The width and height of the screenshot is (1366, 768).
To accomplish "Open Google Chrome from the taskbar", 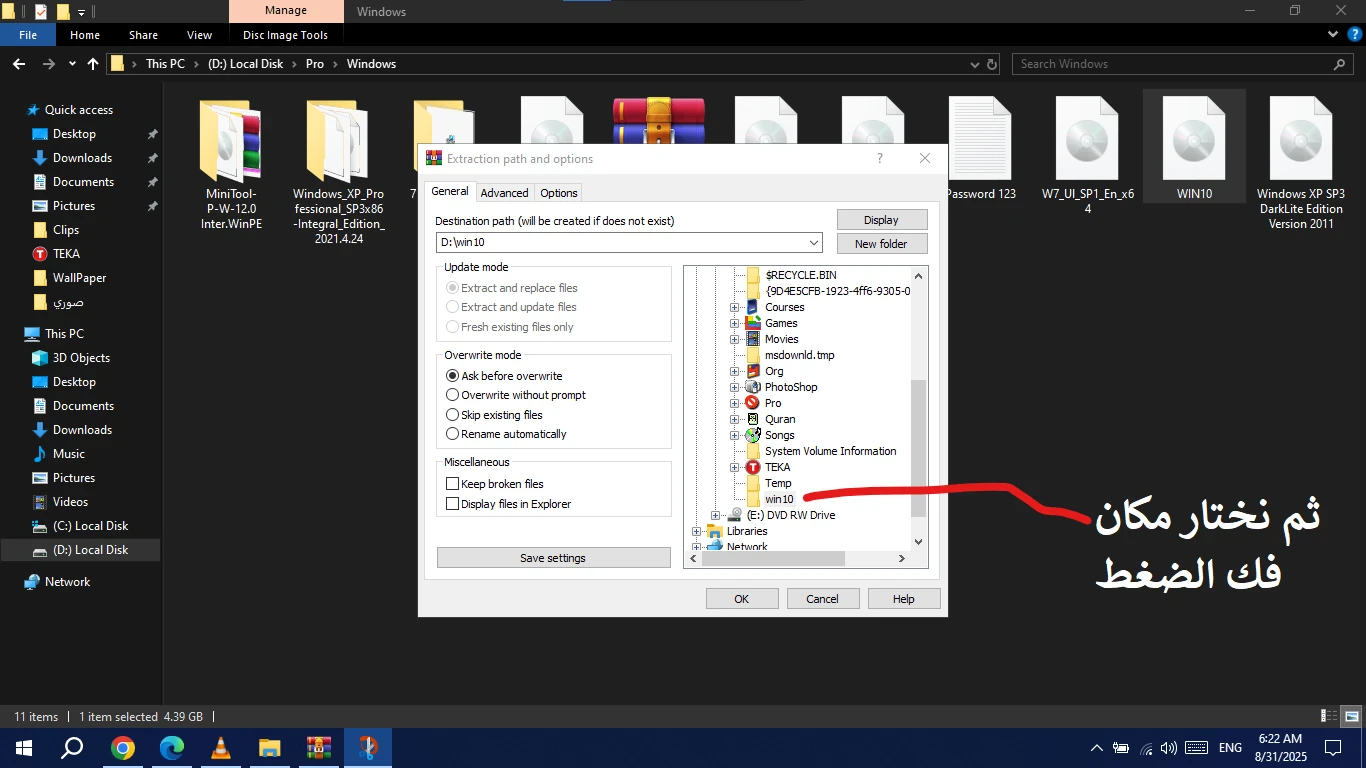I will coord(123,748).
